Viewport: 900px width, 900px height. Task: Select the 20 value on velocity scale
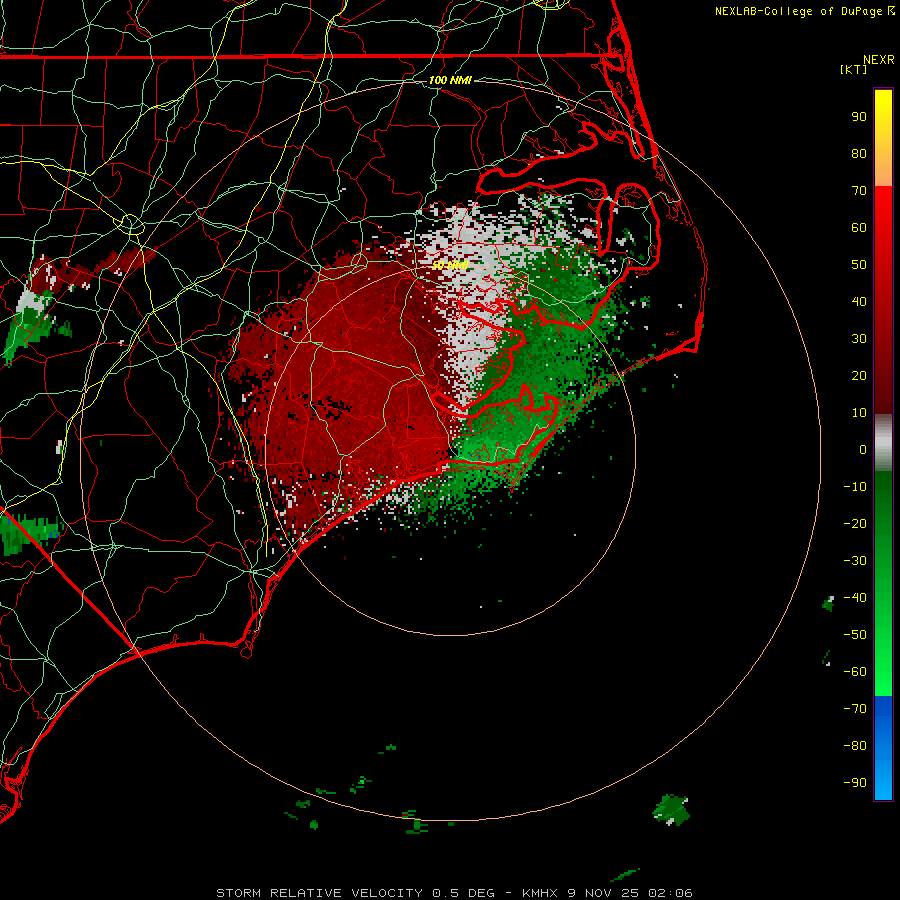coord(859,375)
